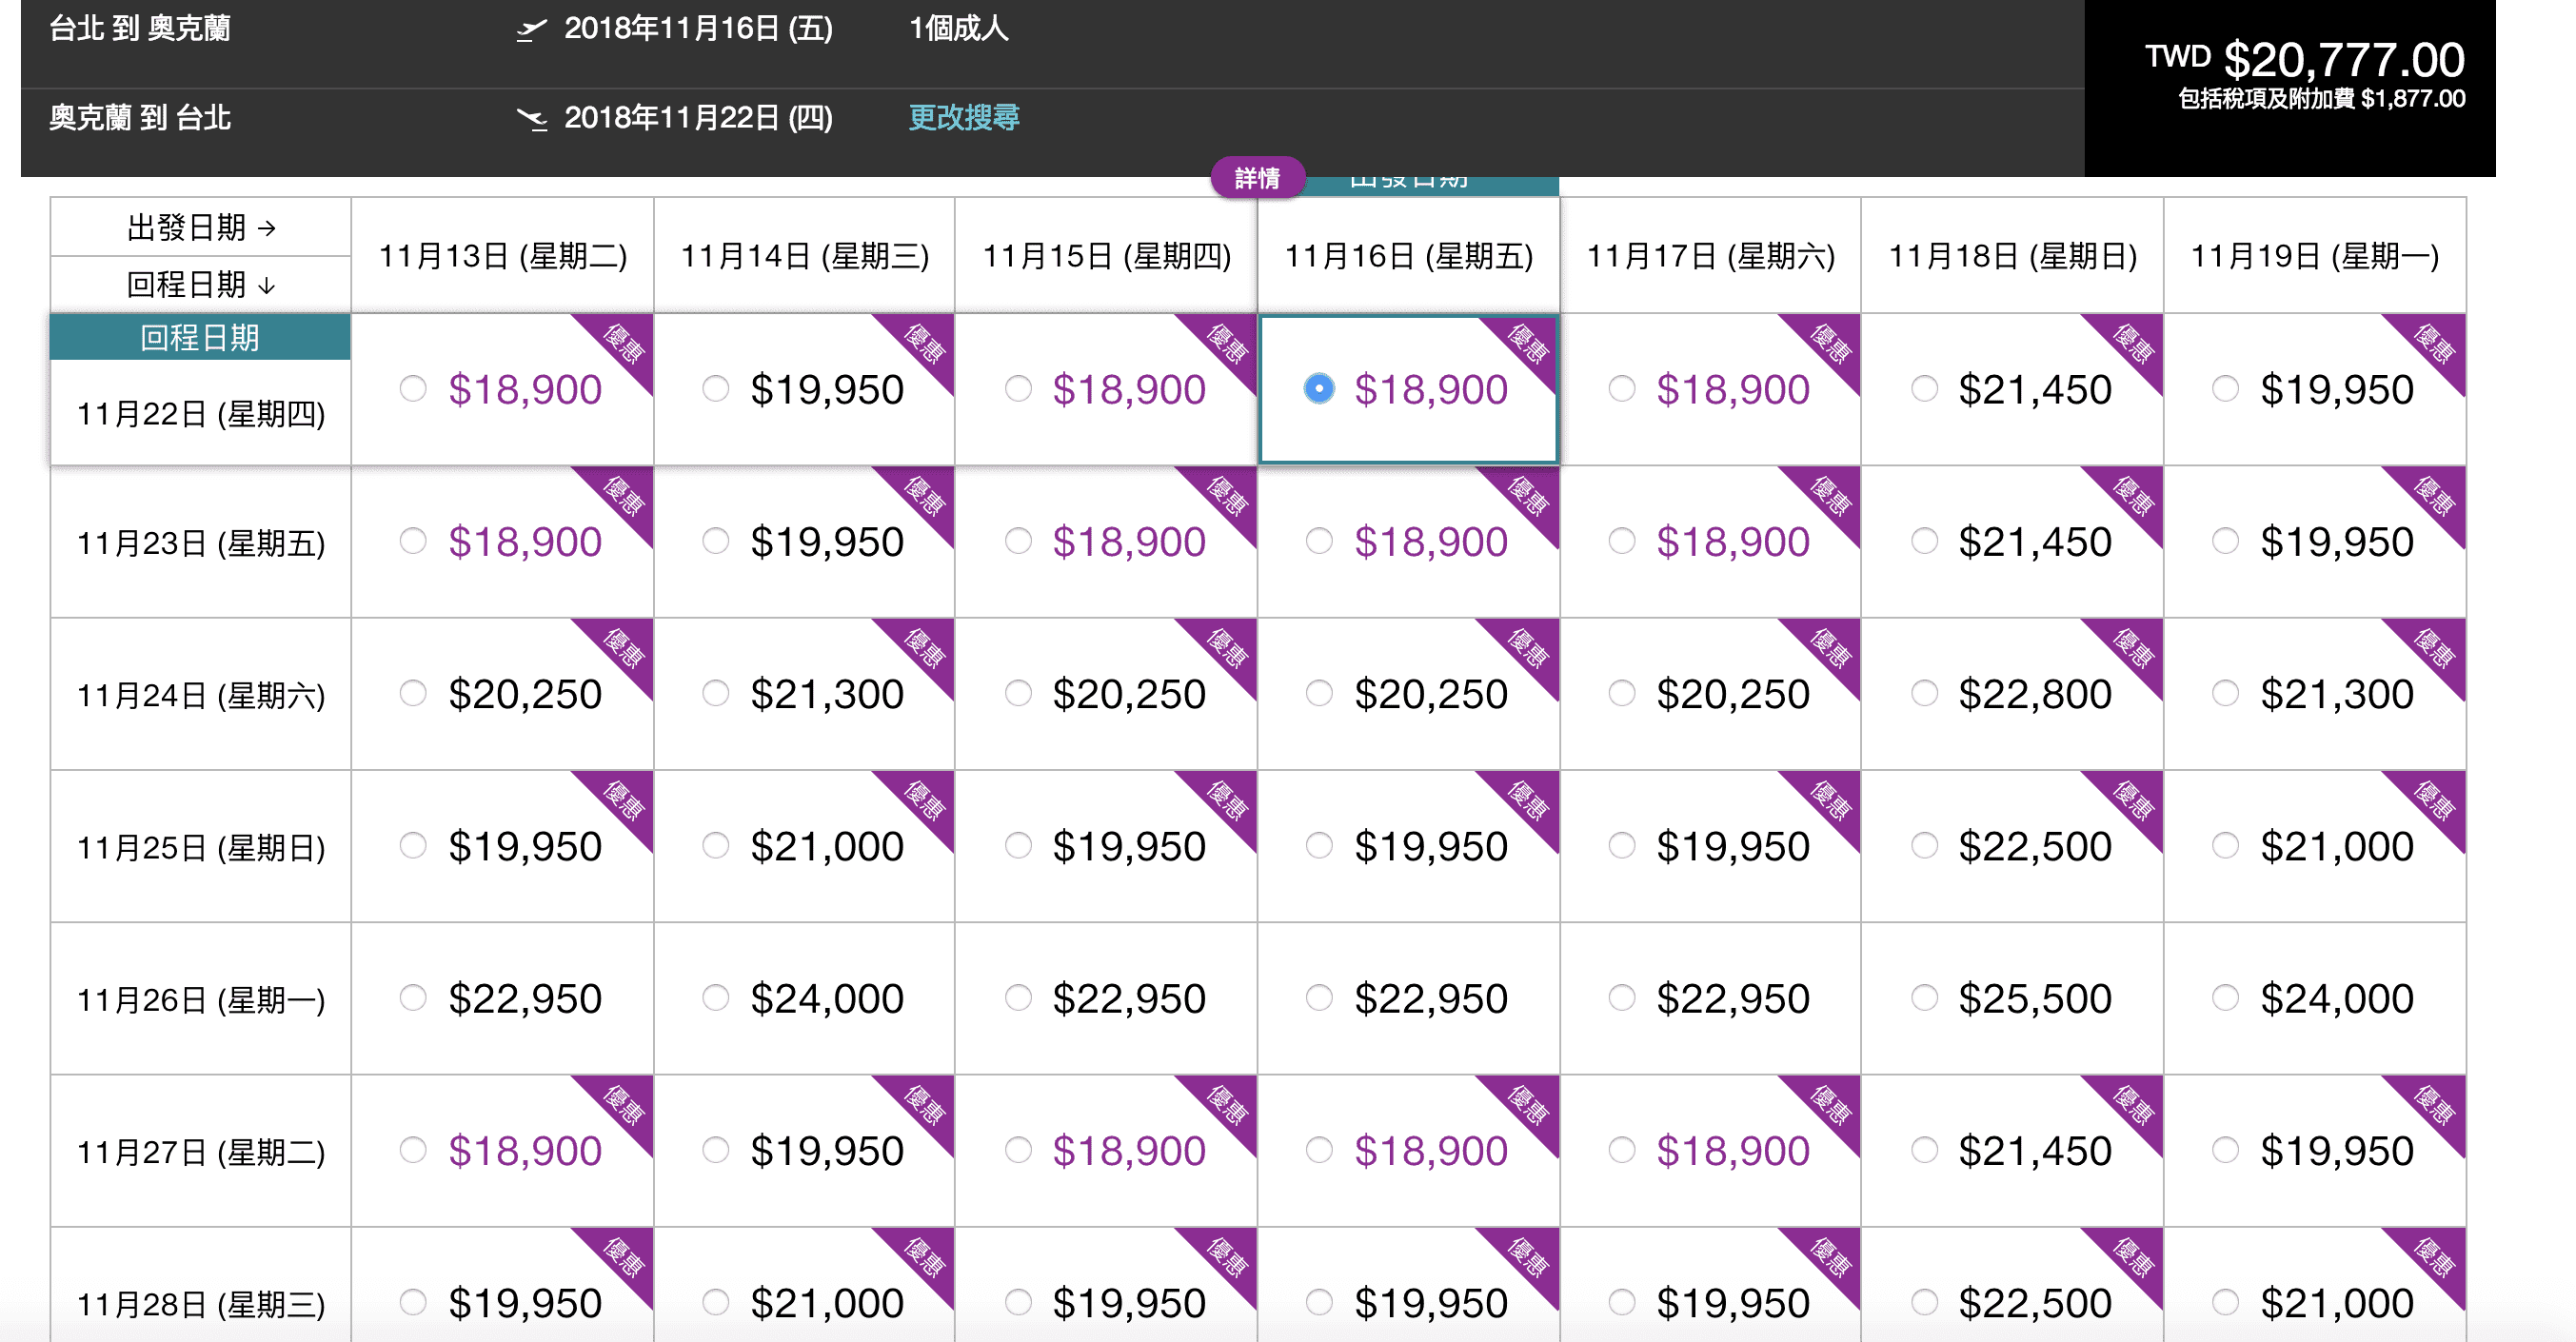This screenshot has height=1342, width=2576.
Task: Click the departure plane icon next to 2018年11月16日
Action: pyautogui.click(x=531, y=29)
